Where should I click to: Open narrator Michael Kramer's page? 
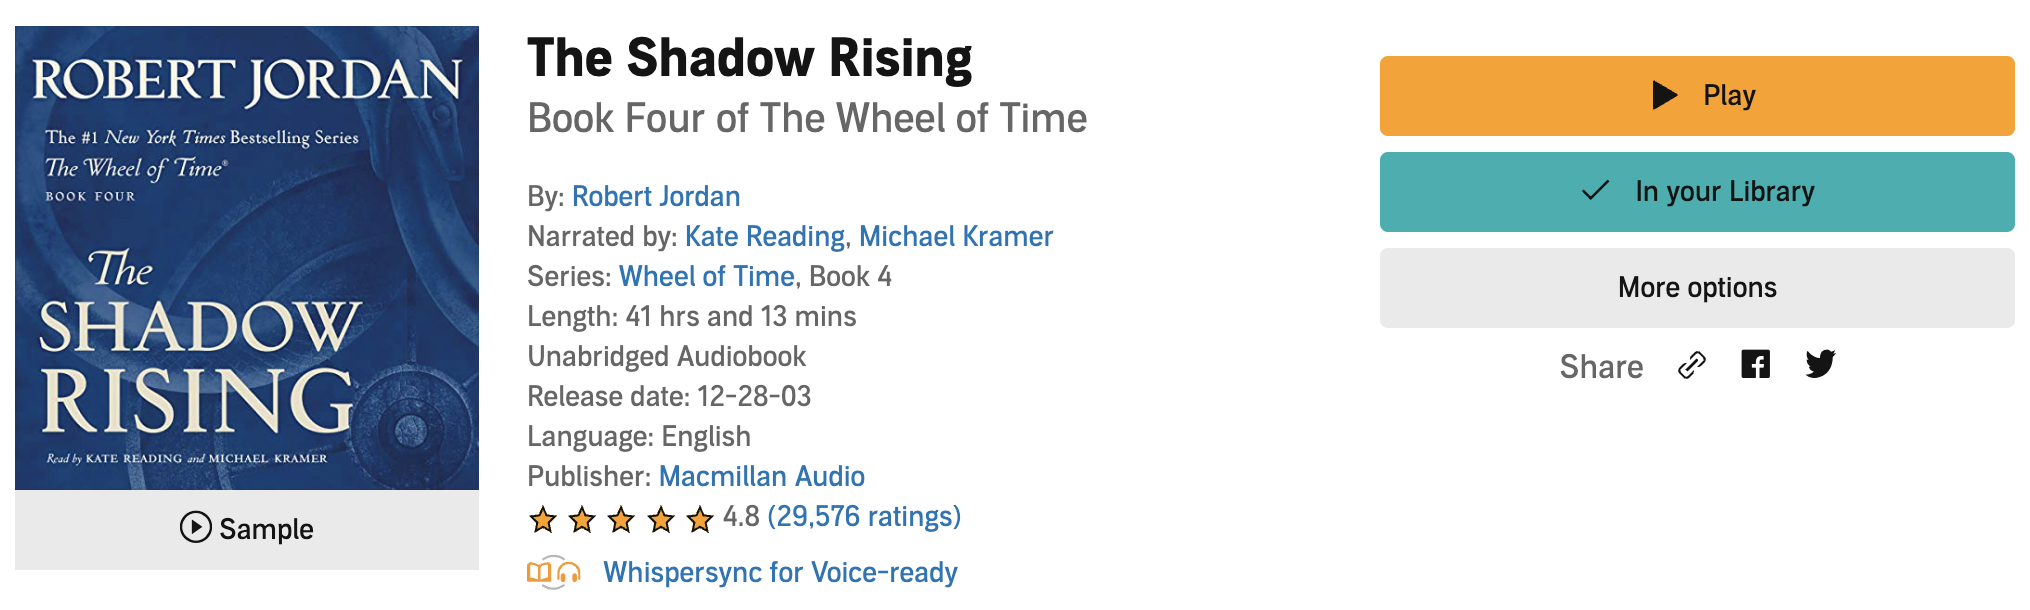coord(956,236)
